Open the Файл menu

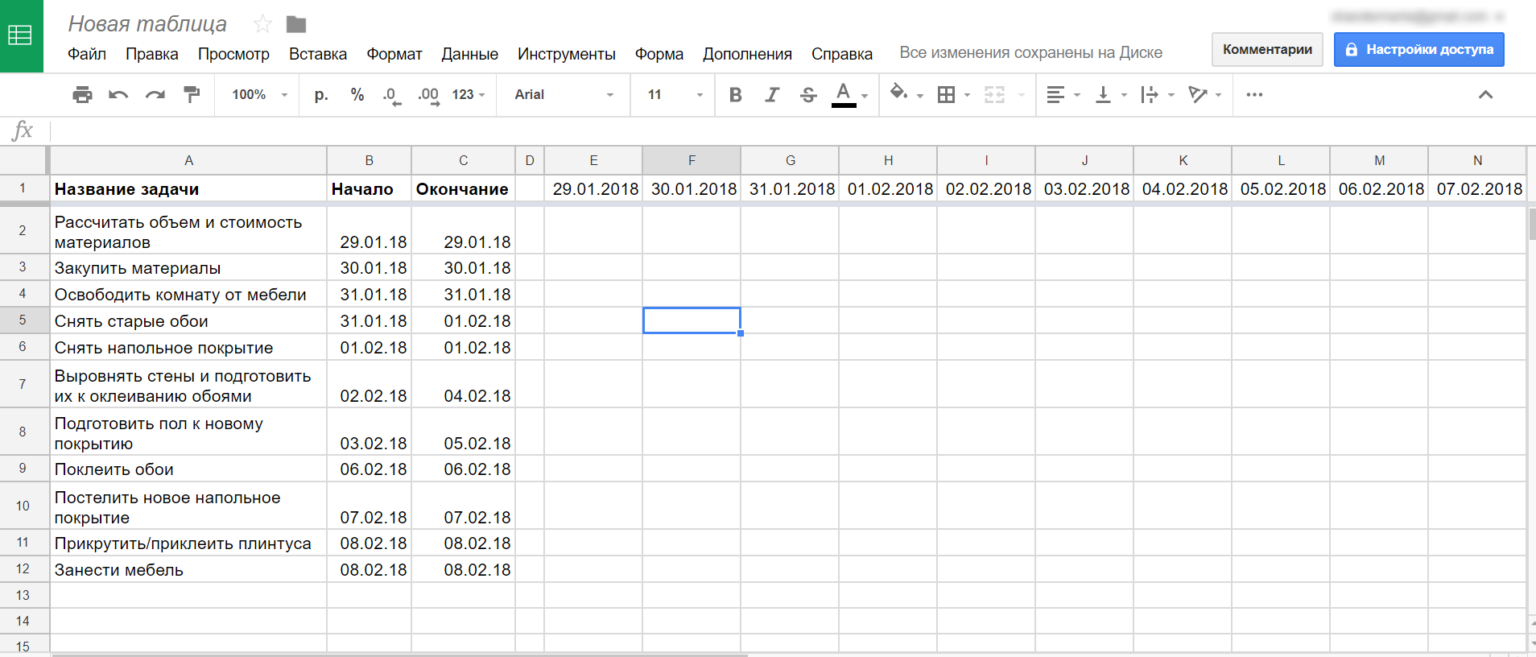[87, 54]
